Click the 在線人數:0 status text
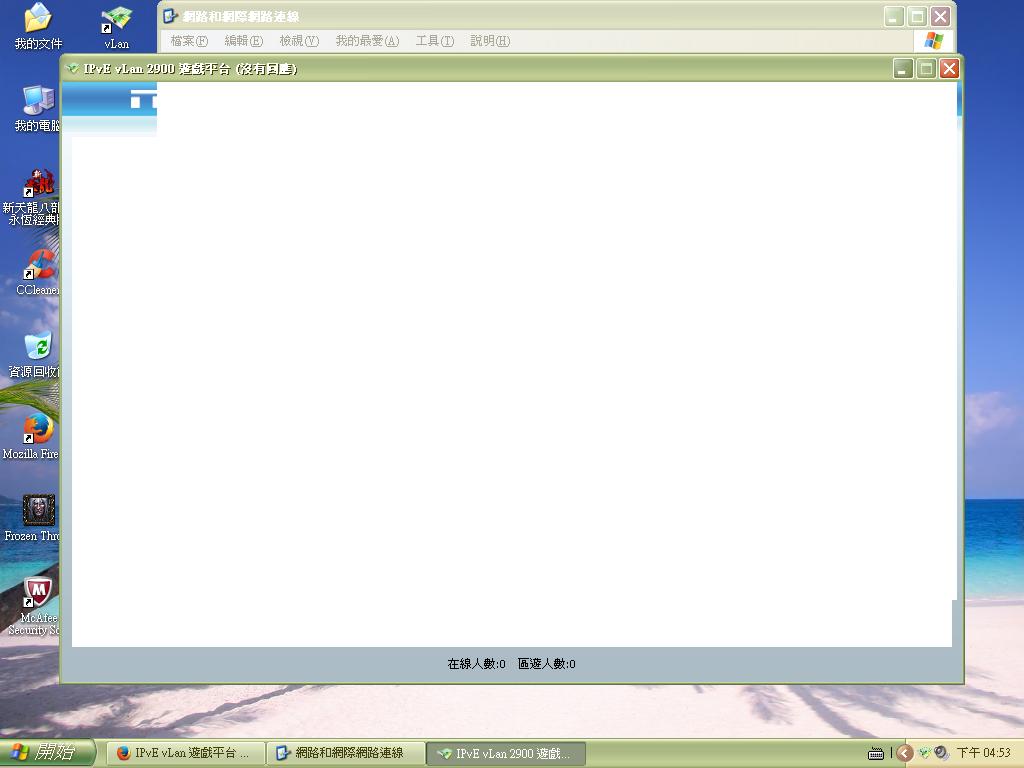Image resolution: width=1024 pixels, height=768 pixels. (476, 664)
